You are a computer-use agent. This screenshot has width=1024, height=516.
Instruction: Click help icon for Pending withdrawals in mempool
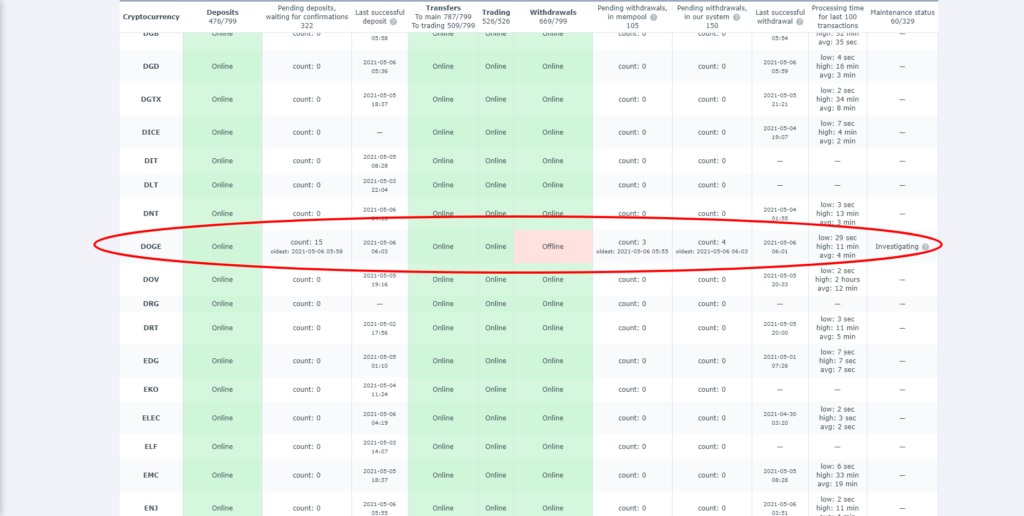point(654,17)
